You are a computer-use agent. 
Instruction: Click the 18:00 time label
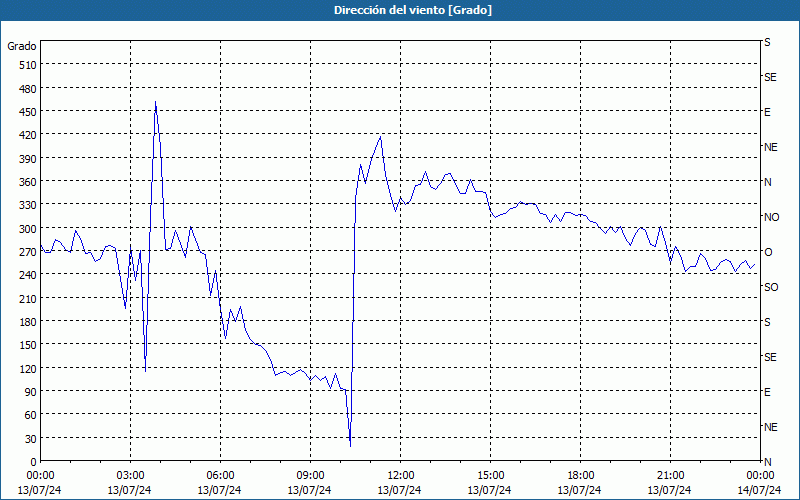(580, 476)
